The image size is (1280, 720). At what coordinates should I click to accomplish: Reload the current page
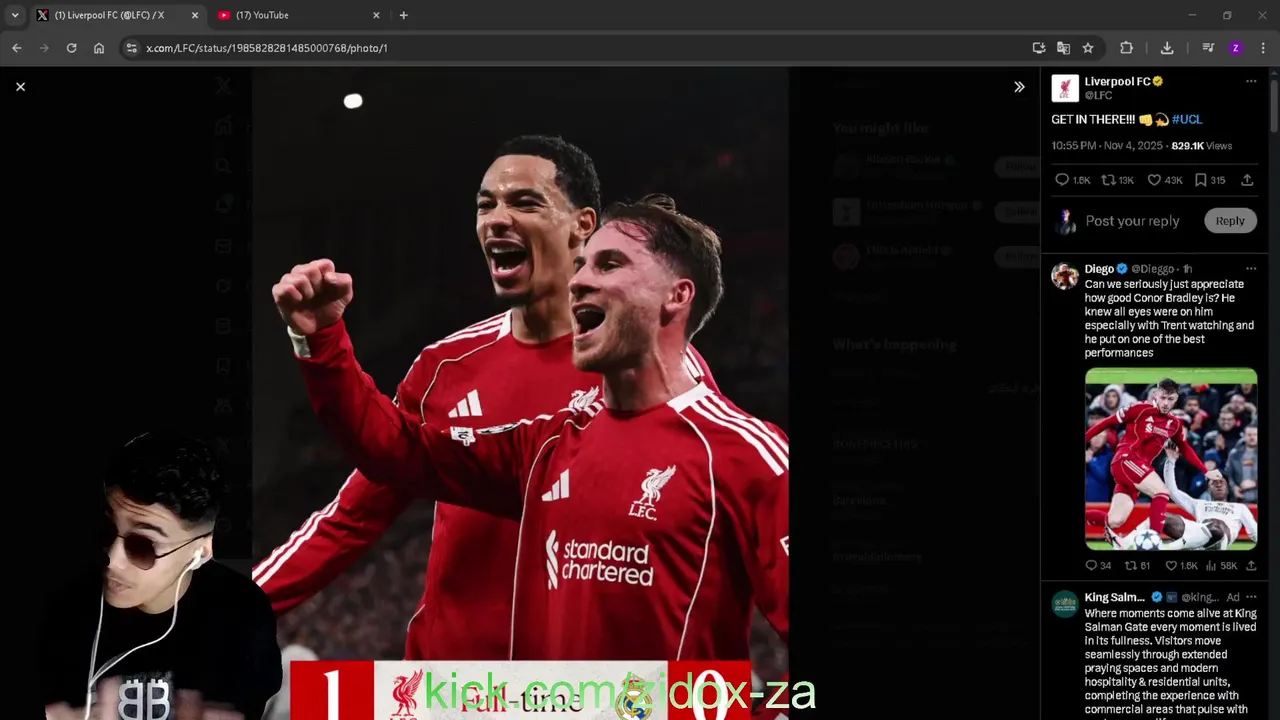71,48
